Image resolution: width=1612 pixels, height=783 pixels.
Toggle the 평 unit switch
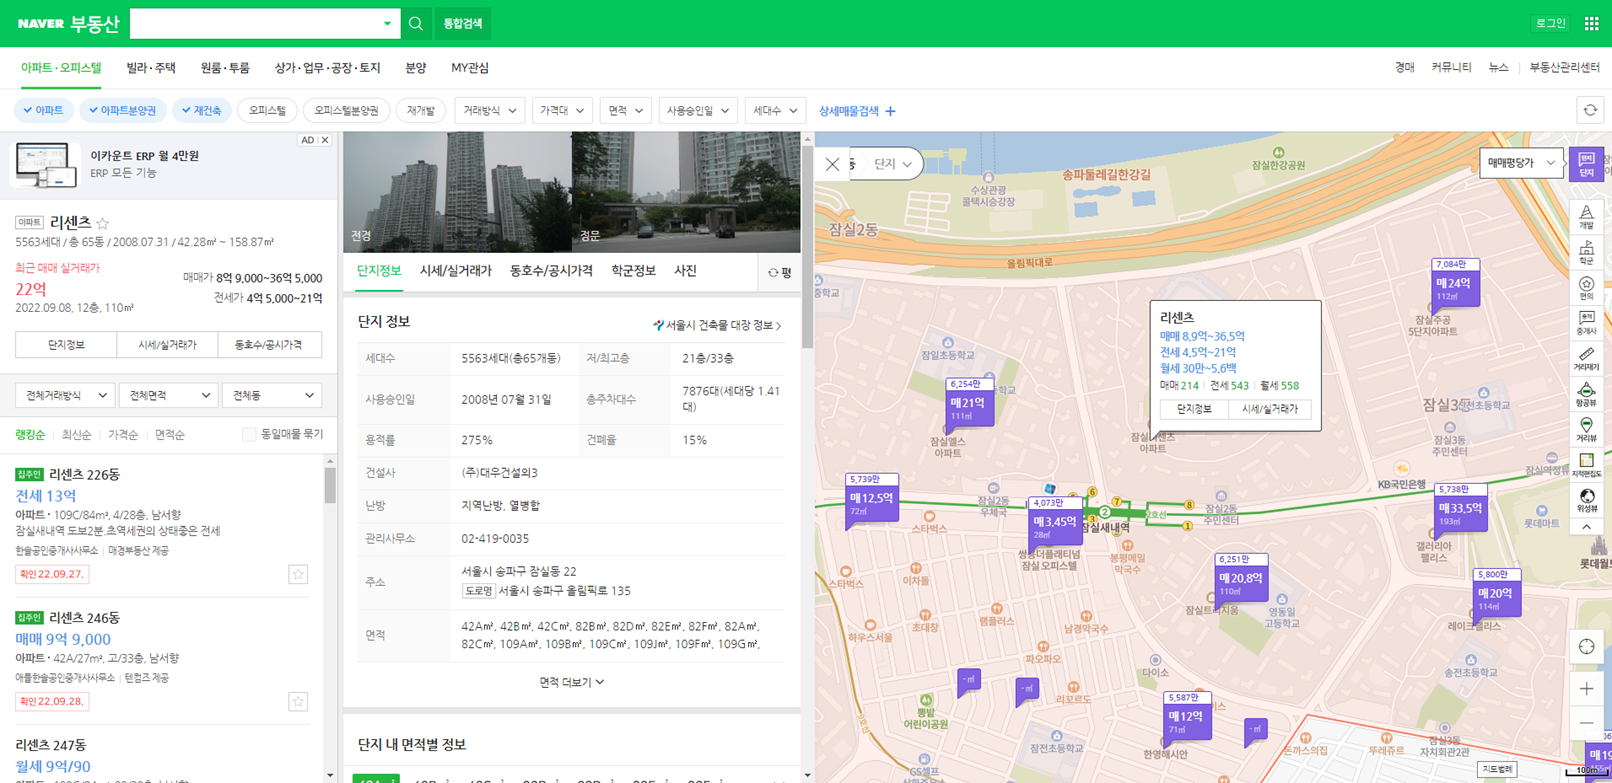click(x=780, y=272)
